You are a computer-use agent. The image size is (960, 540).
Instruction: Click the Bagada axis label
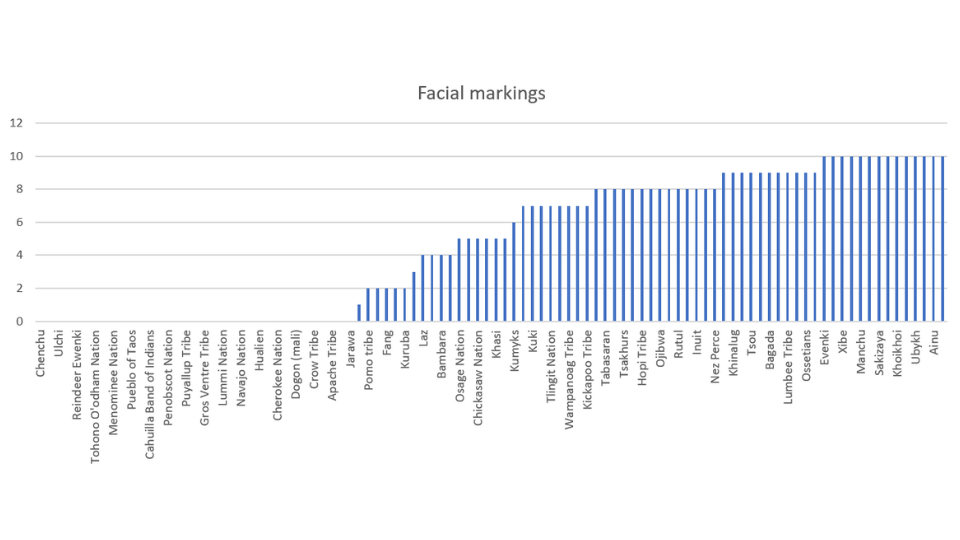point(771,350)
